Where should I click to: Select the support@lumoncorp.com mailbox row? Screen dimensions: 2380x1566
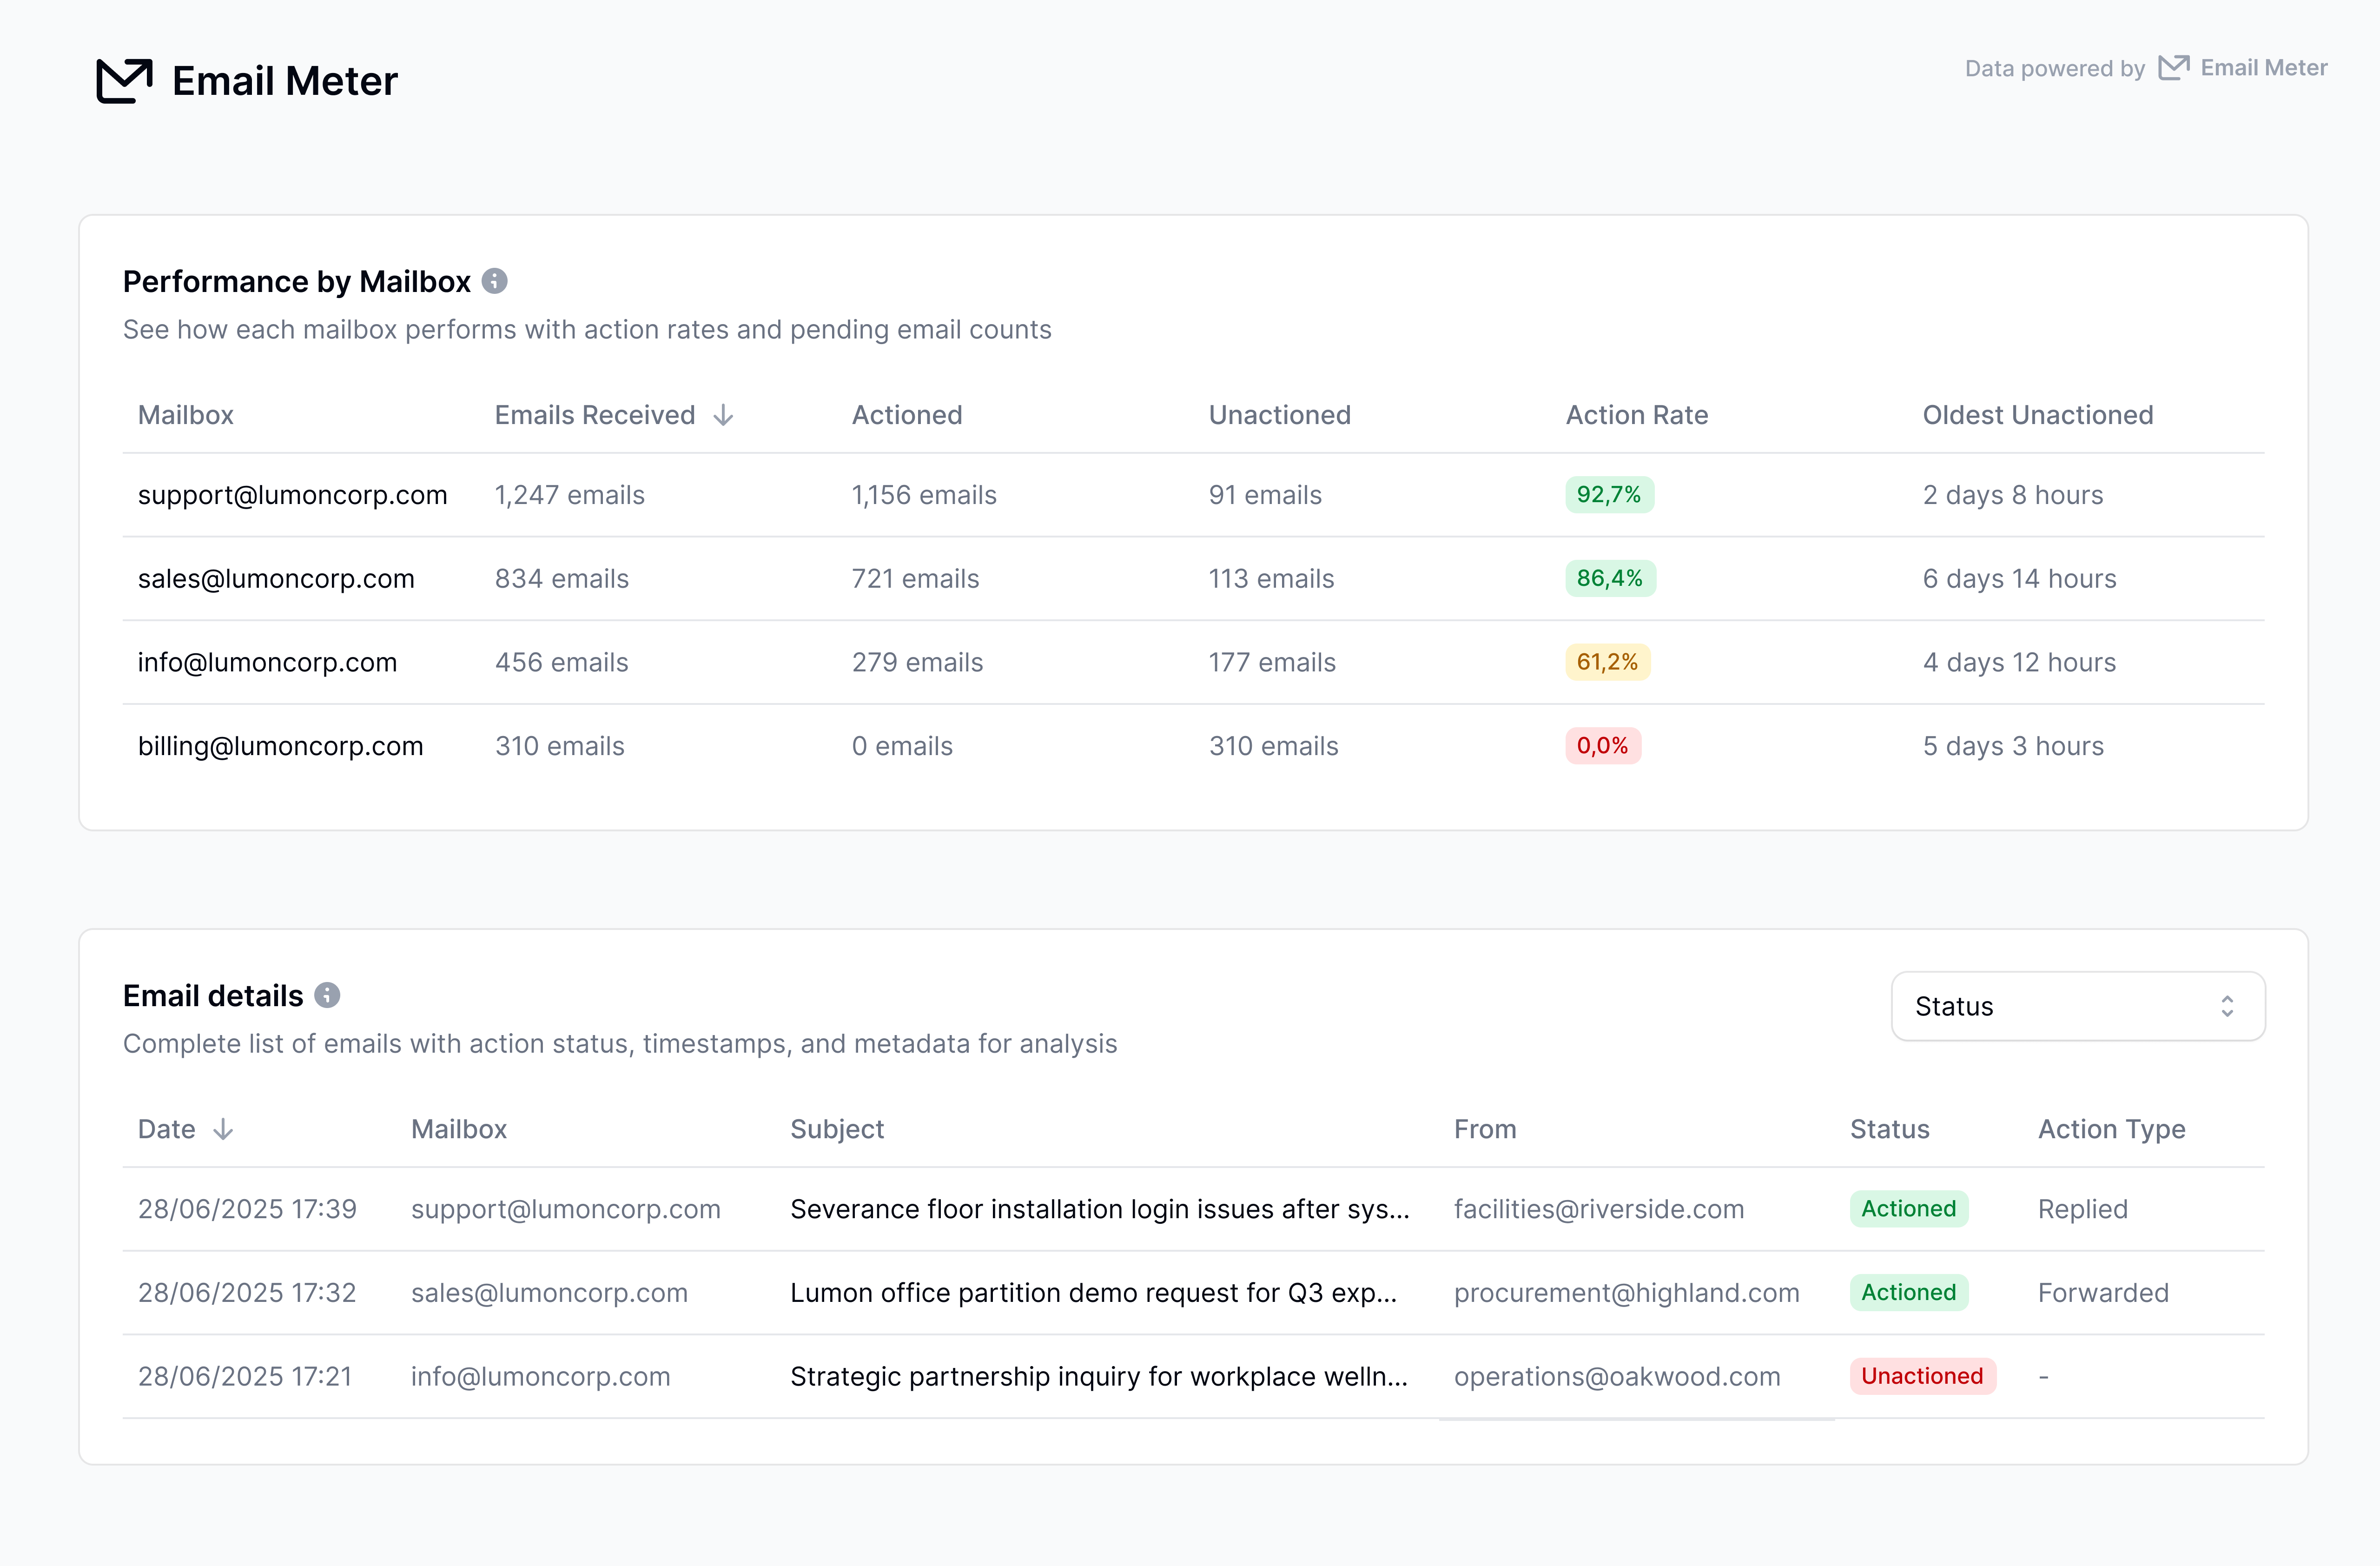click(x=292, y=495)
